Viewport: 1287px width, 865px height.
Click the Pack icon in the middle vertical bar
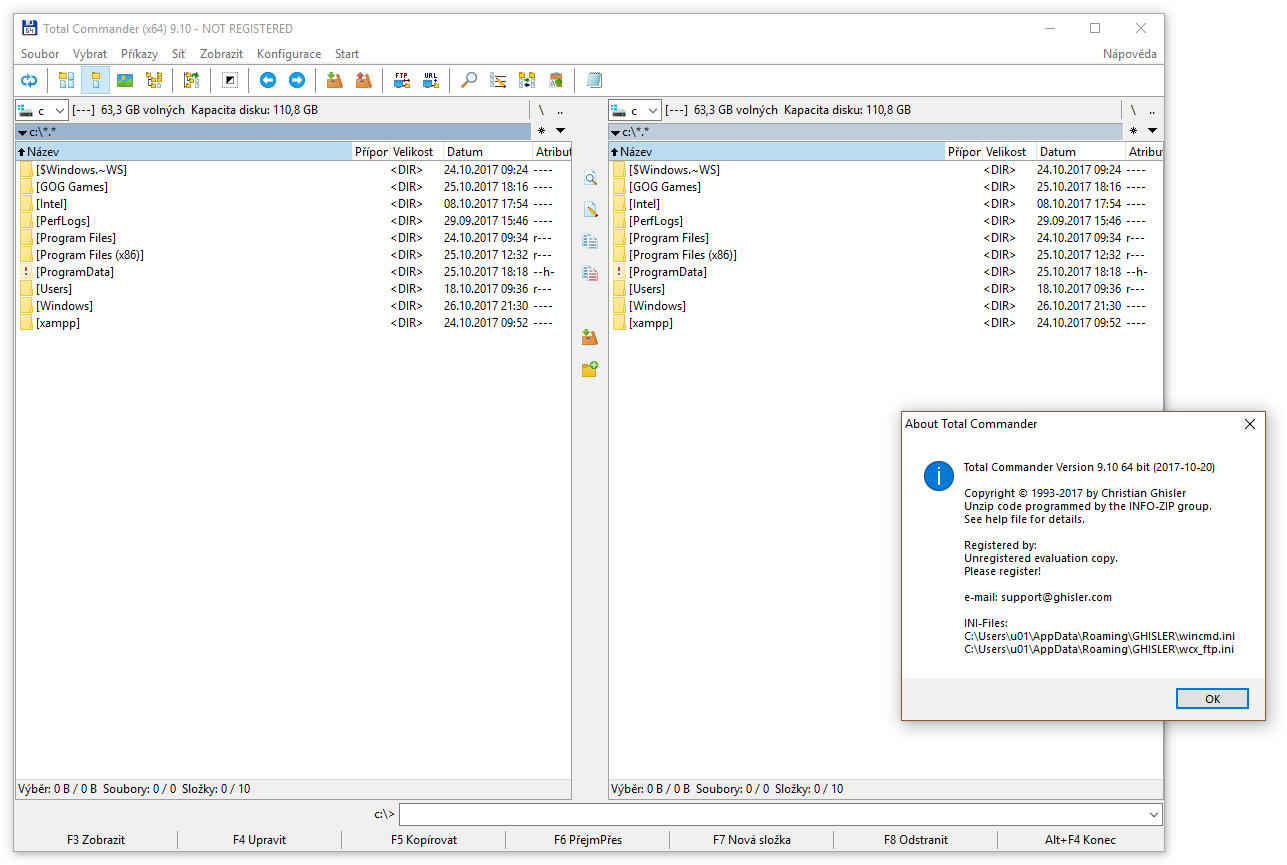click(590, 337)
